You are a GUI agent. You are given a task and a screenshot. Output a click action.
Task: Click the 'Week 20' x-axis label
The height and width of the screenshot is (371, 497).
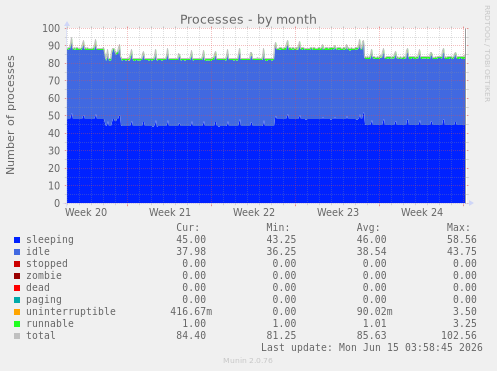coord(86,212)
